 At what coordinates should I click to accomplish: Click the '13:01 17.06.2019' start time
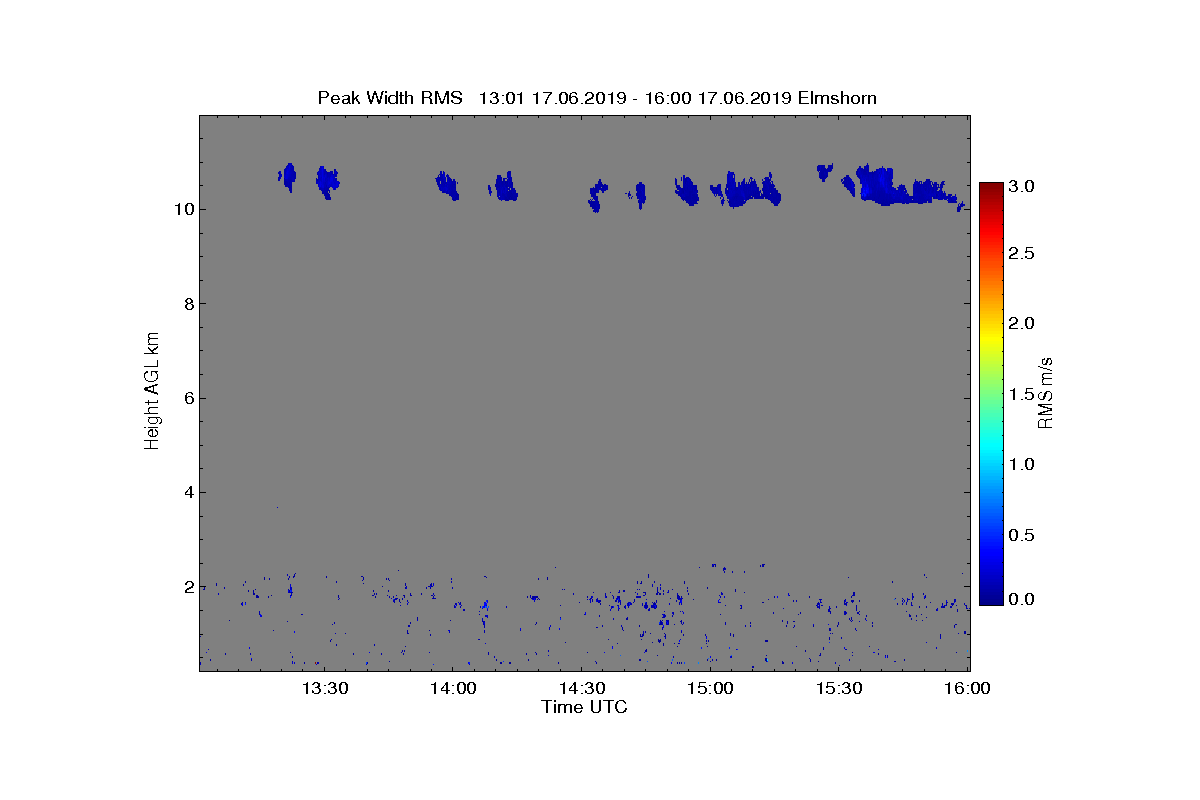tap(553, 98)
